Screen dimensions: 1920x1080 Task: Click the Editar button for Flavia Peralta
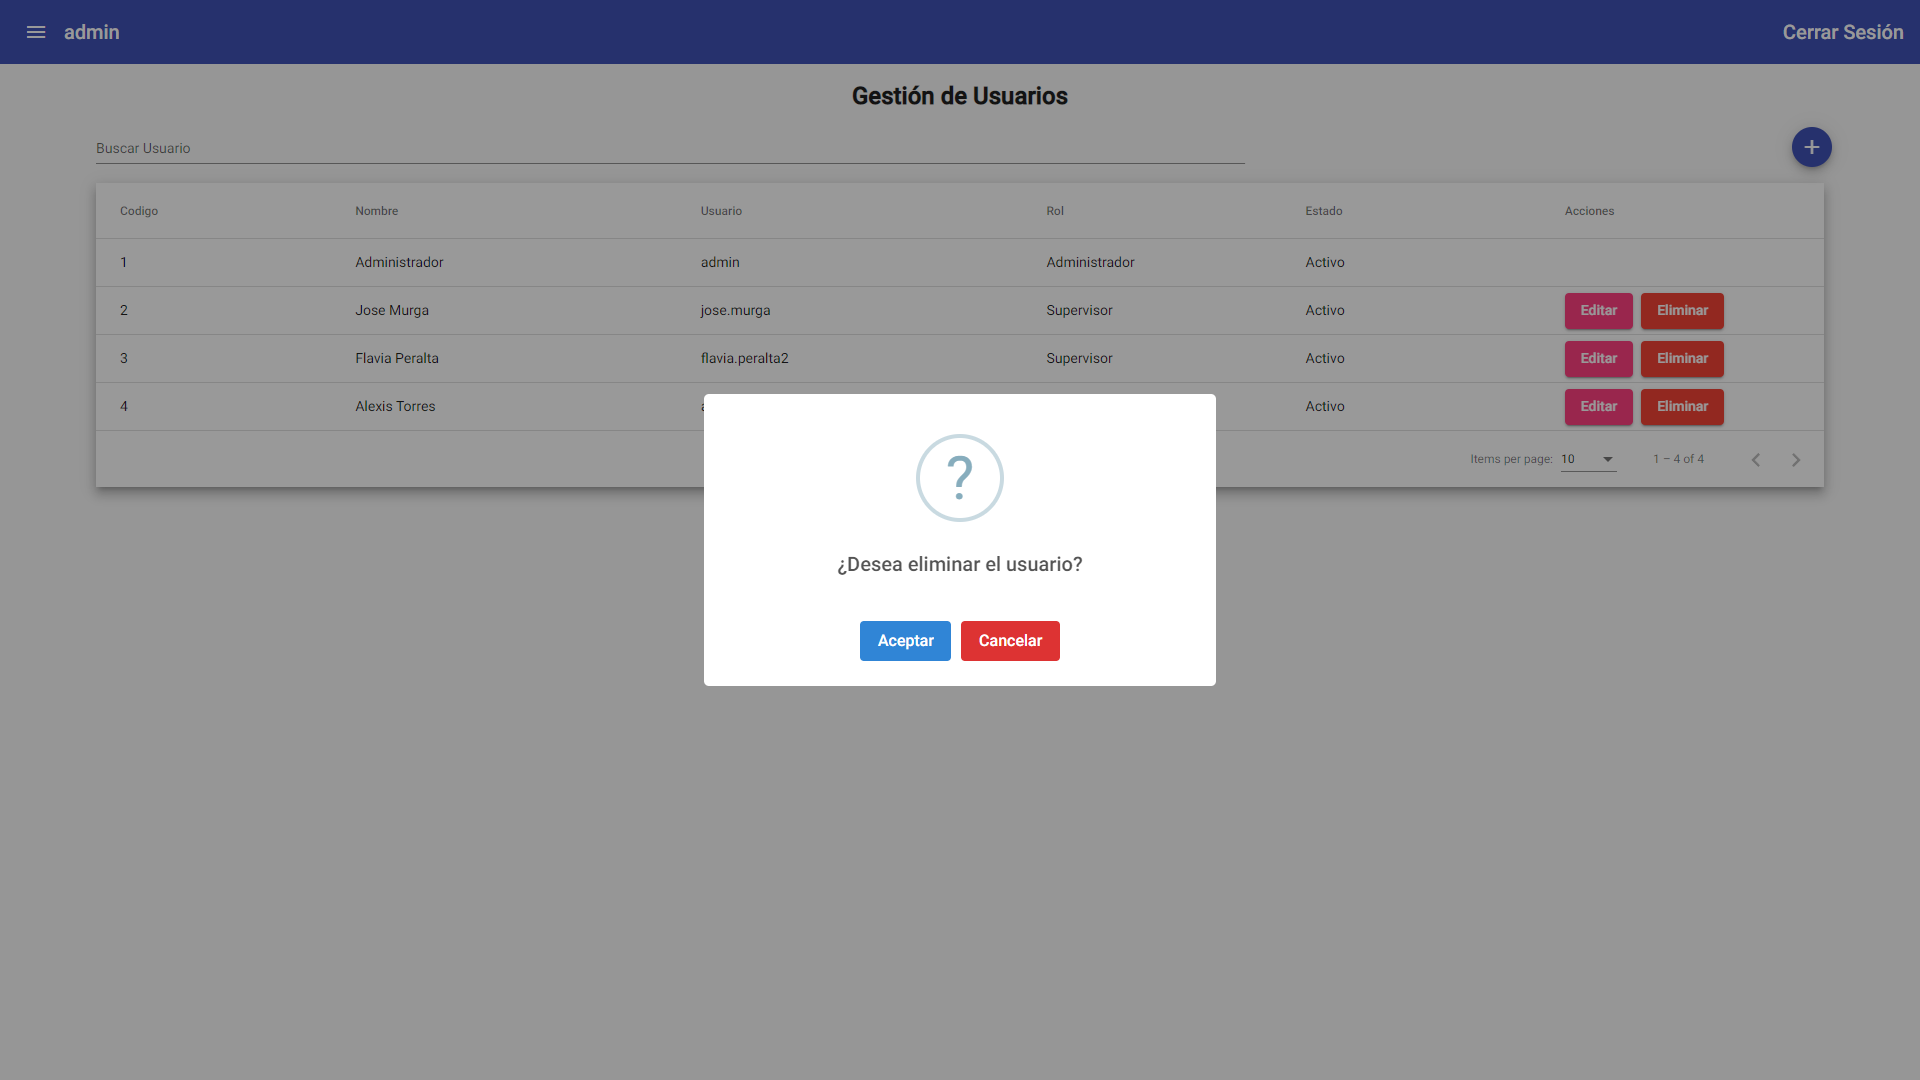1598,358
